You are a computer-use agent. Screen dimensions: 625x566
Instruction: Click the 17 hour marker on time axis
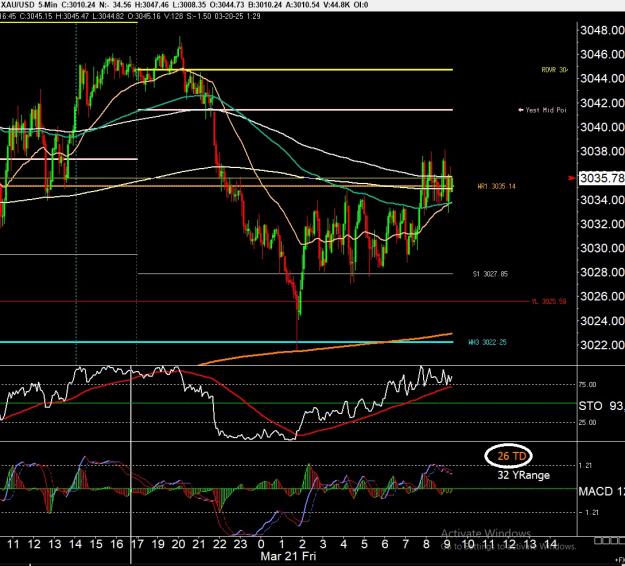[137, 544]
